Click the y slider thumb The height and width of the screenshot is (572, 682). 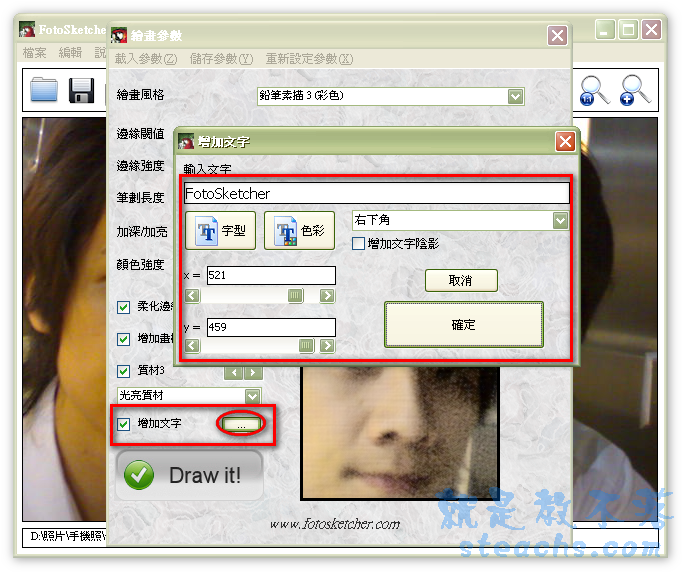click(x=306, y=346)
